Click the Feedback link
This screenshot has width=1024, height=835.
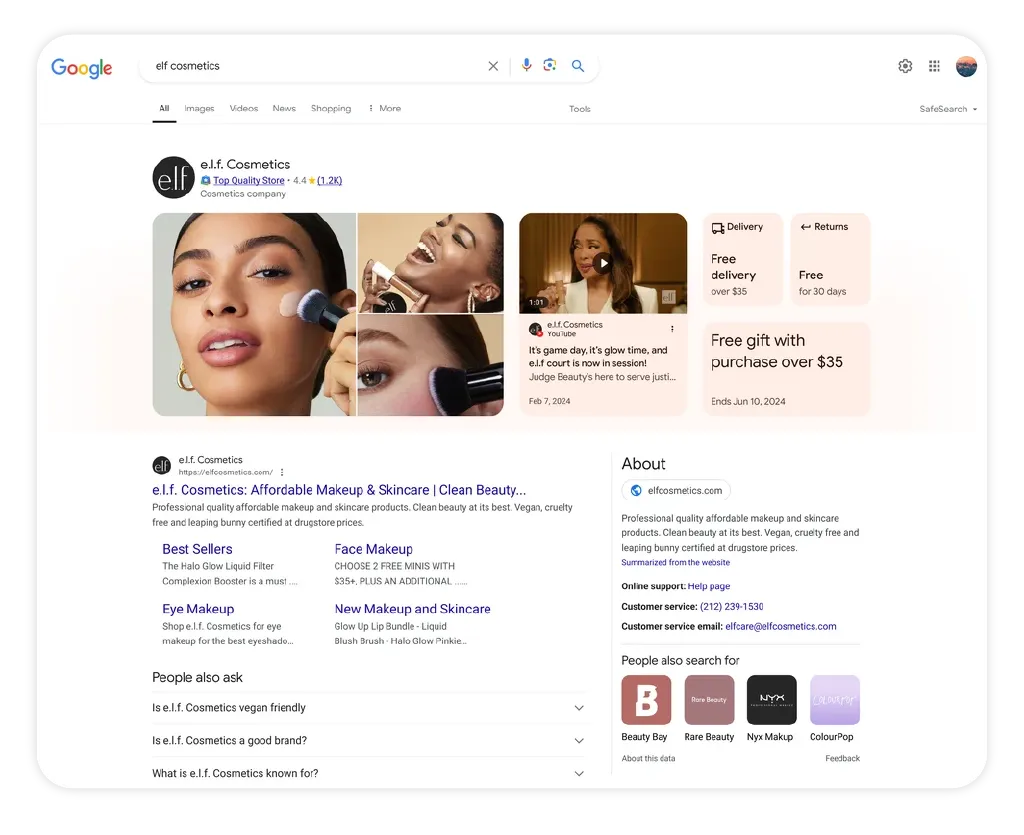(842, 758)
